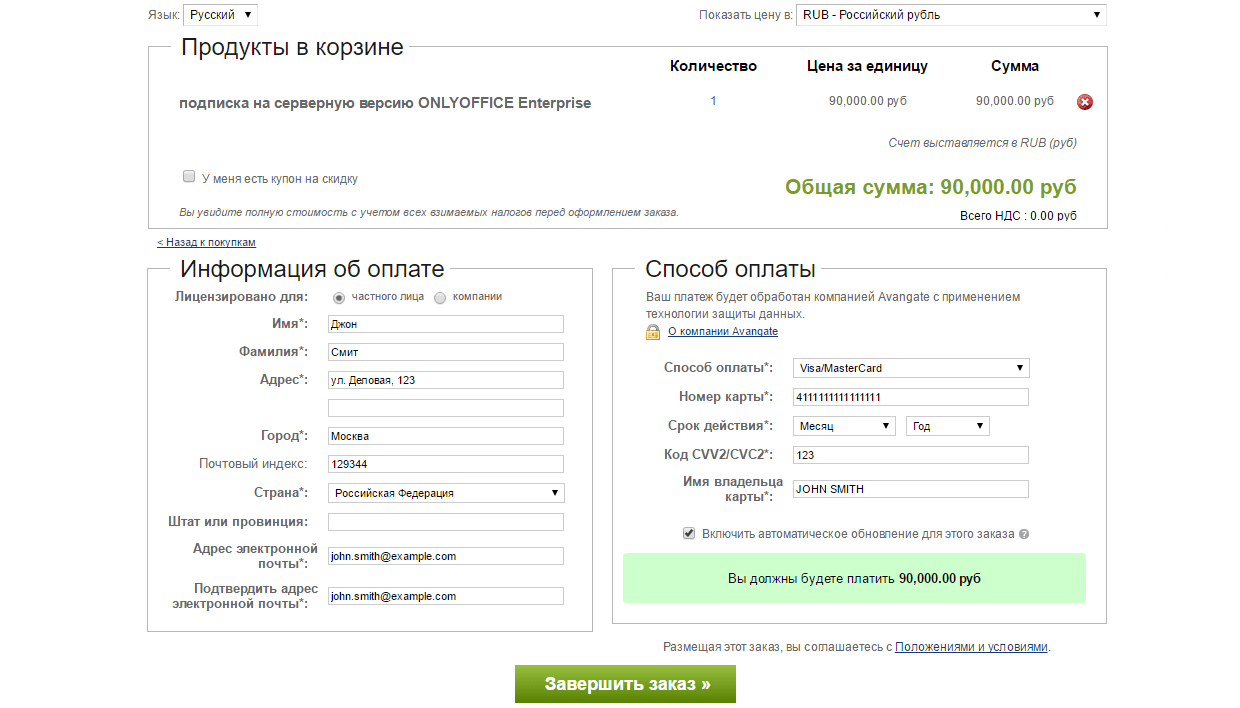This screenshot has width=1240, height=708.
Task: Click the ONLYOFFICE Enterprise product name
Action: point(385,103)
